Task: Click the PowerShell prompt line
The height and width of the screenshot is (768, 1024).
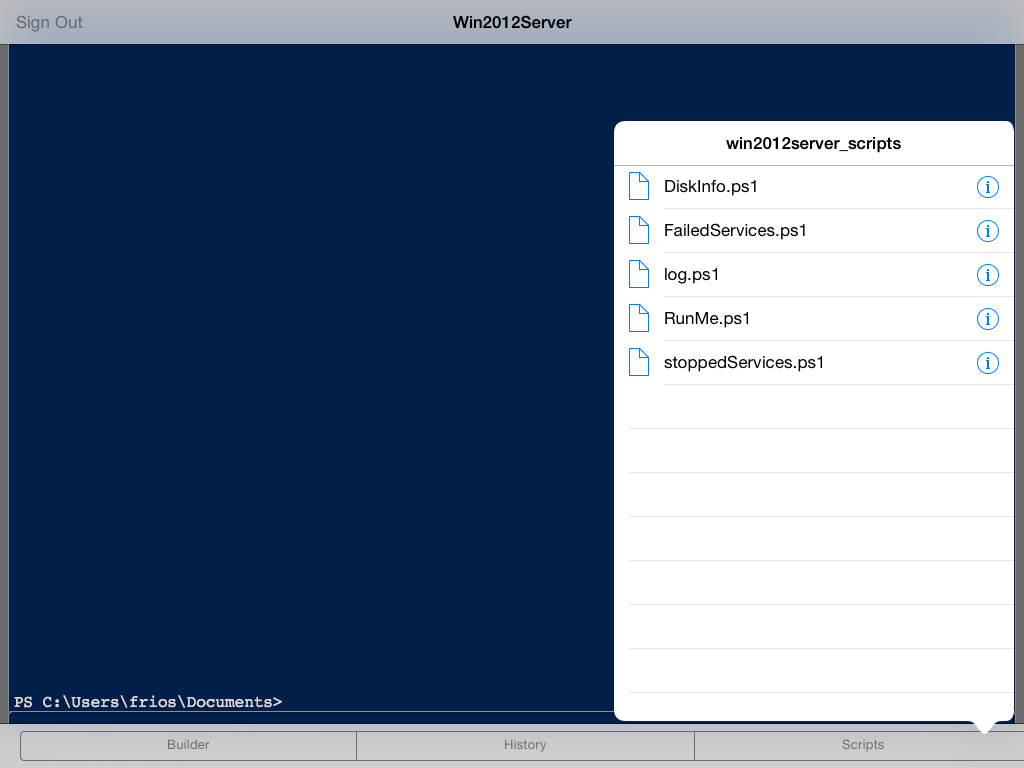Action: (148, 702)
